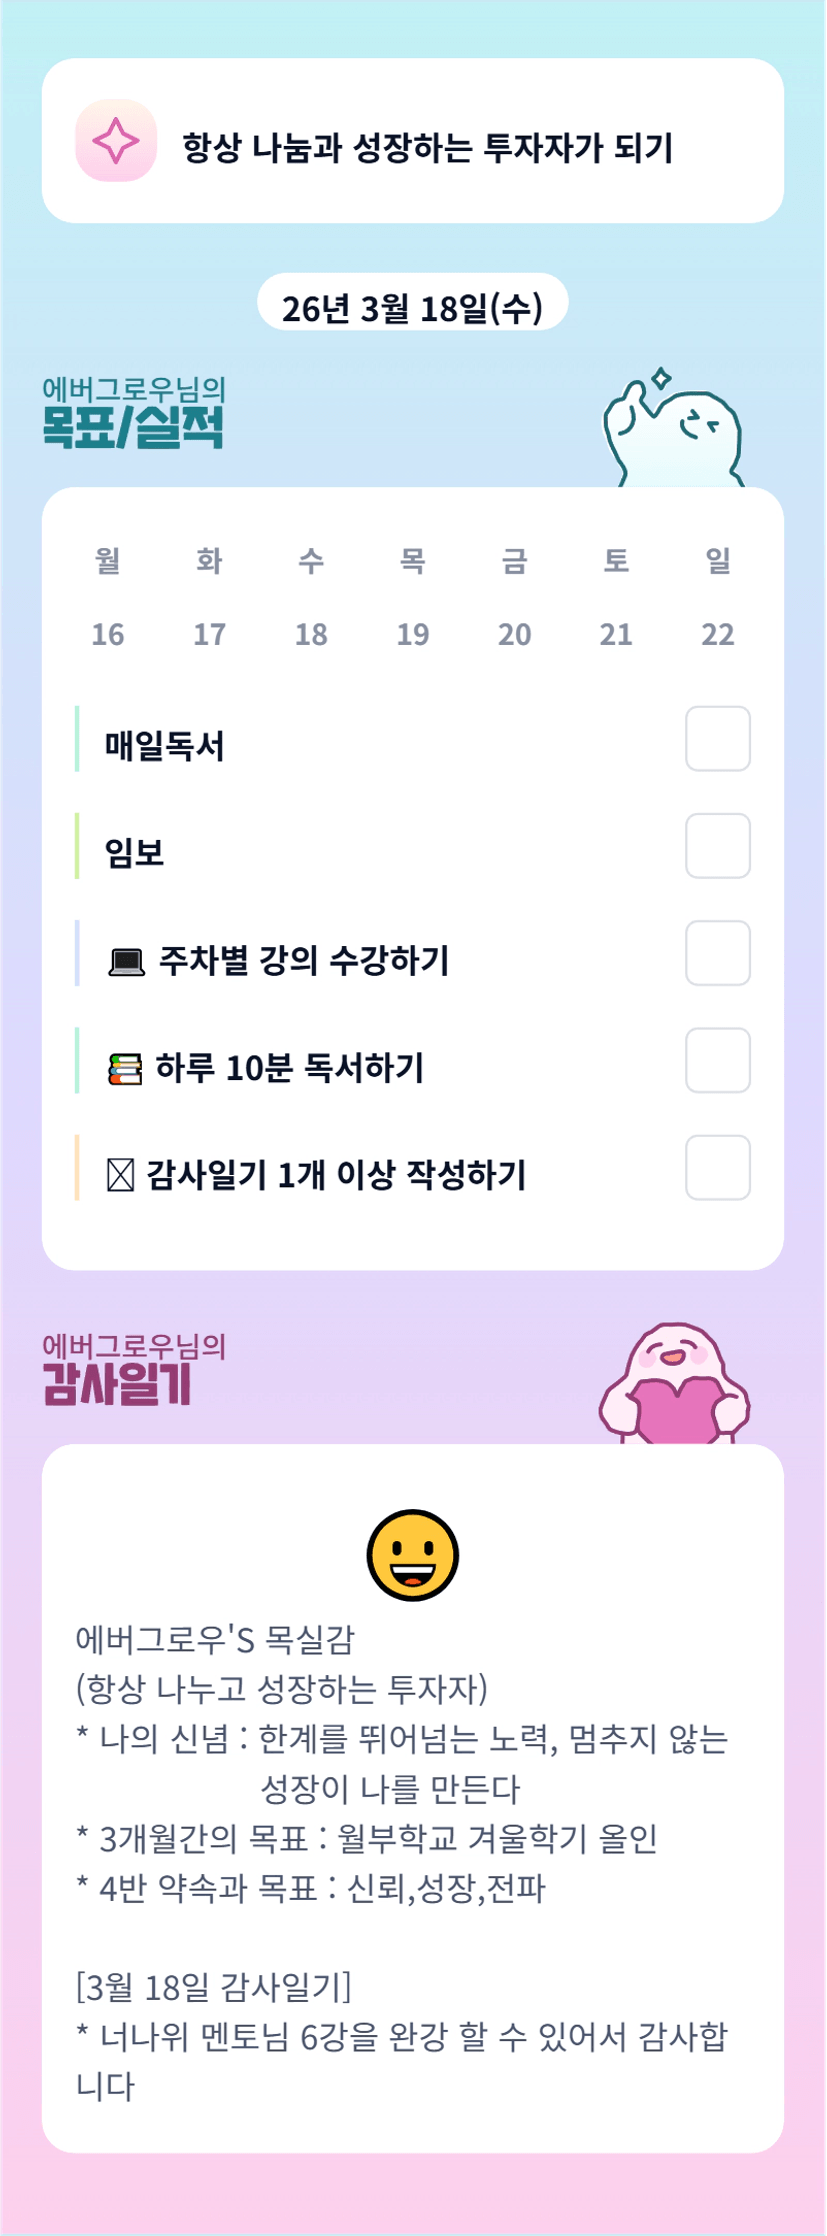Click the 목표/실적 section heading

point(133,426)
